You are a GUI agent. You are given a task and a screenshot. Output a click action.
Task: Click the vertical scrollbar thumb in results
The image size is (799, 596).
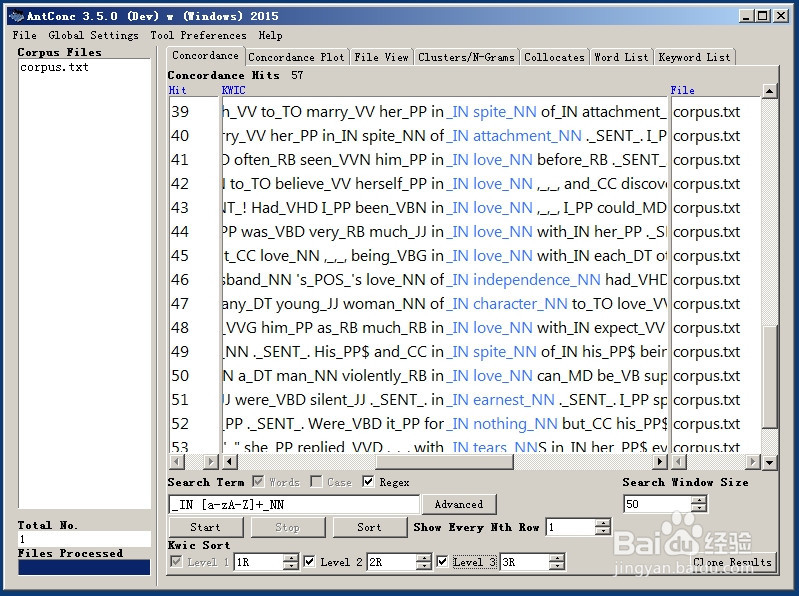pyautogui.click(x=769, y=377)
